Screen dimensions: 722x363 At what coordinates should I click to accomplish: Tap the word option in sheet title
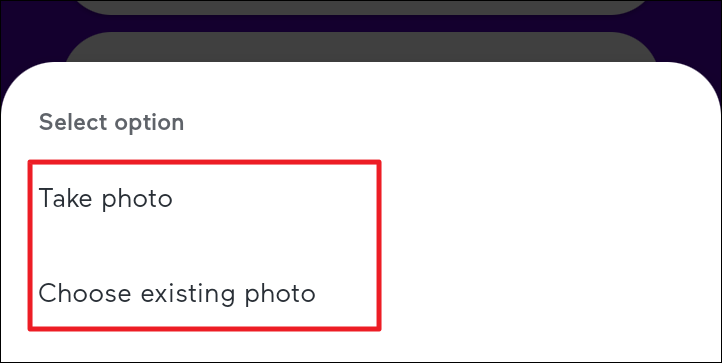pyautogui.click(x=149, y=123)
